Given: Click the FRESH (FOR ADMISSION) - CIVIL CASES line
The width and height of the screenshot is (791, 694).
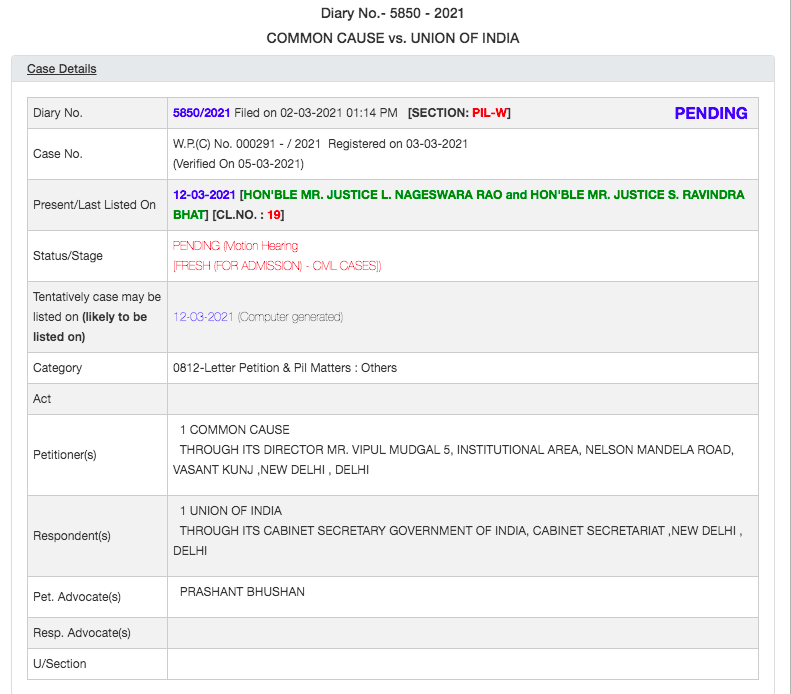Looking at the screenshot, I should [x=277, y=266].
